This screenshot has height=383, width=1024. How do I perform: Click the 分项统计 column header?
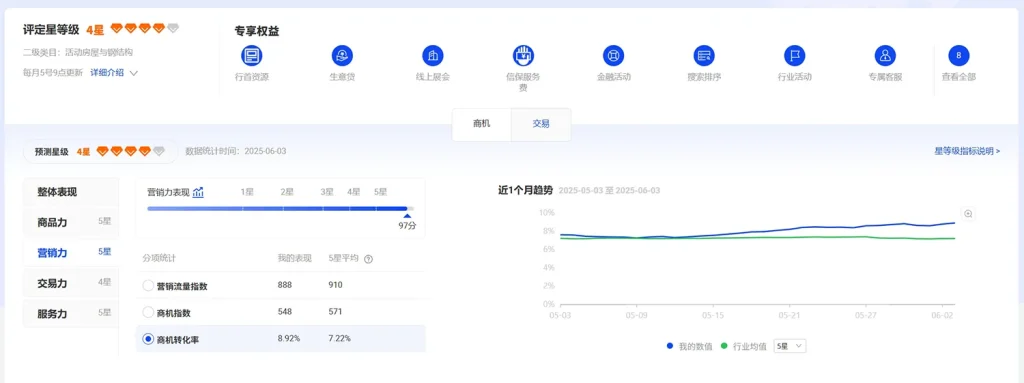pyautogui.click(x=159, y=258)
